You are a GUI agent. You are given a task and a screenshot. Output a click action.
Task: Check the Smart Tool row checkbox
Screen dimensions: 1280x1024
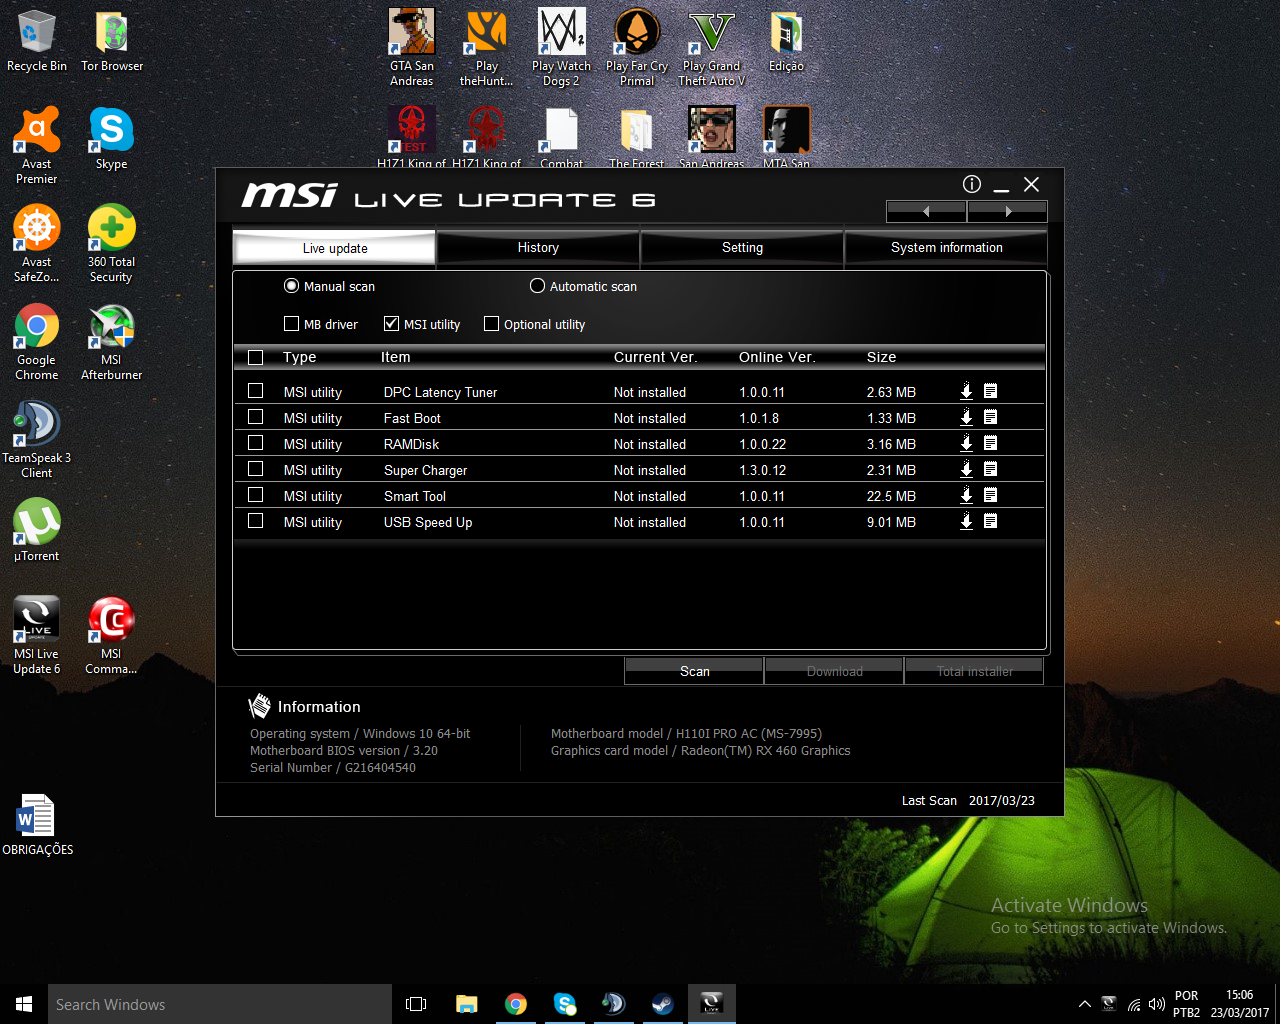click(256, 495)
